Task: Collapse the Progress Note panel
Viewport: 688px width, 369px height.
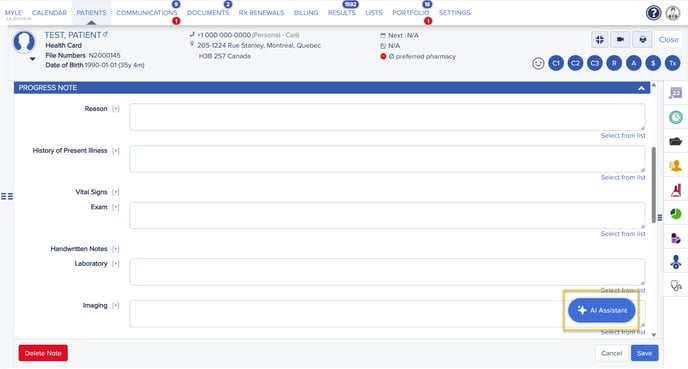Action: (x=641, y=88)
